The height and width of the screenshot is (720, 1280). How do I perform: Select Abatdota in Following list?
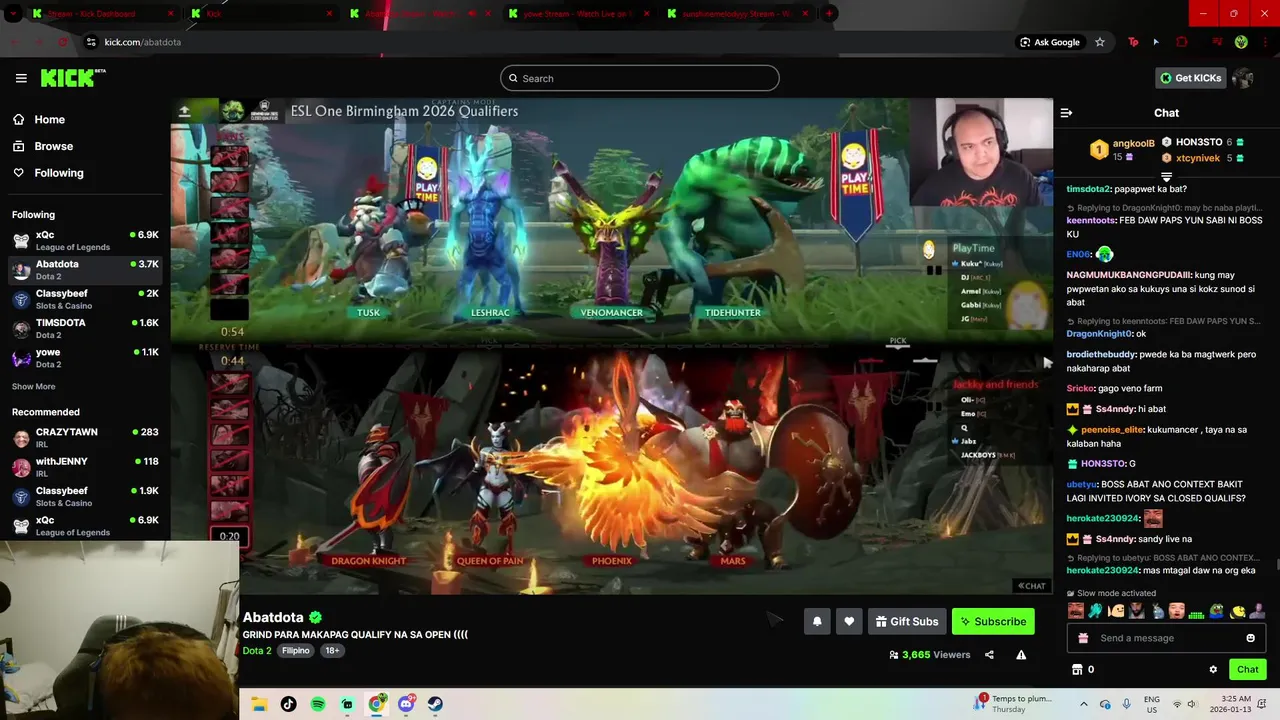point(85,270)
